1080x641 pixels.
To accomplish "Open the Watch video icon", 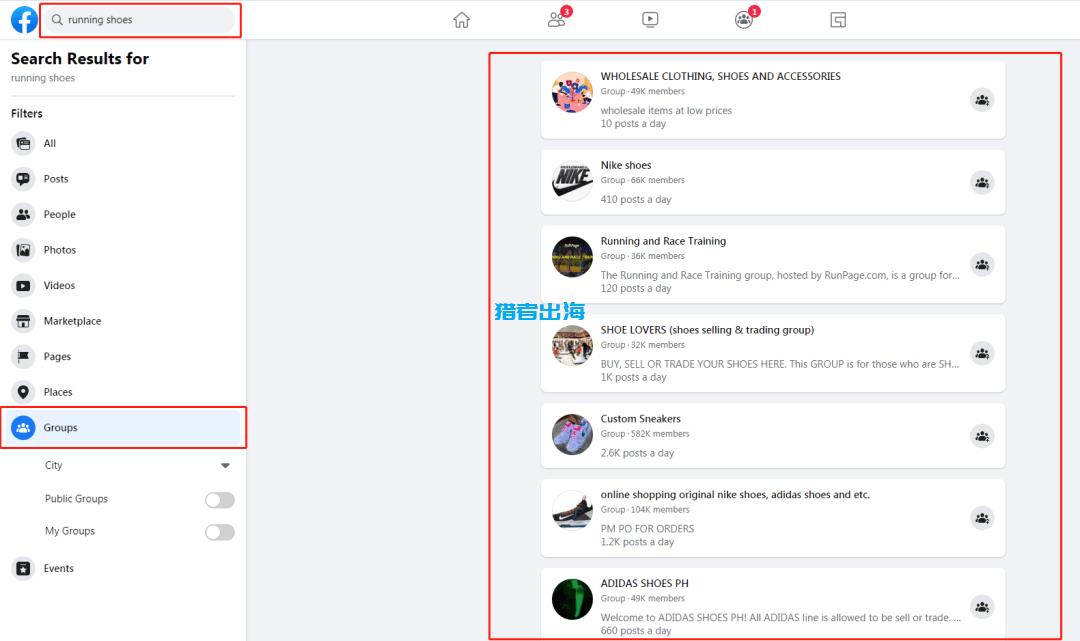I will pos(650,20).
